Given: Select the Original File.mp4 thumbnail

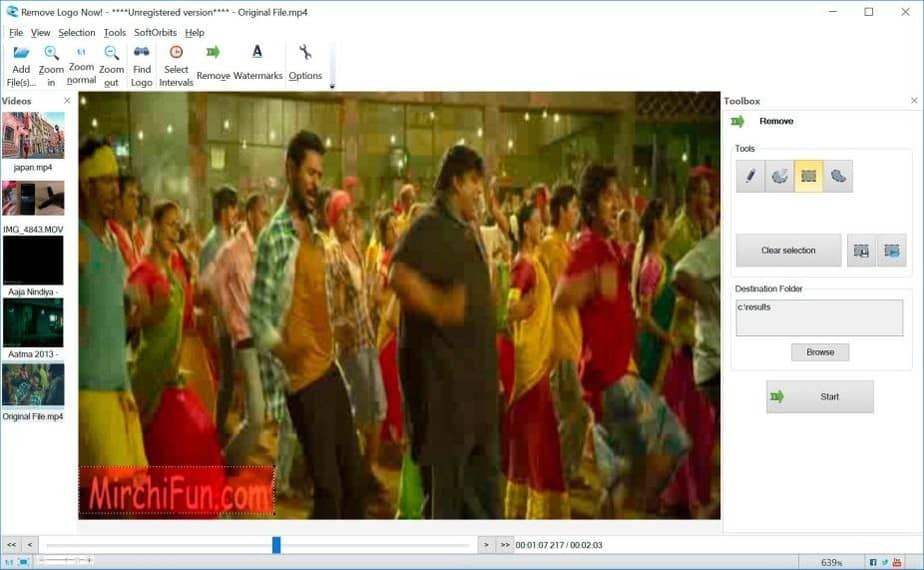Looking at the screenshot, I should click(33, 384).
